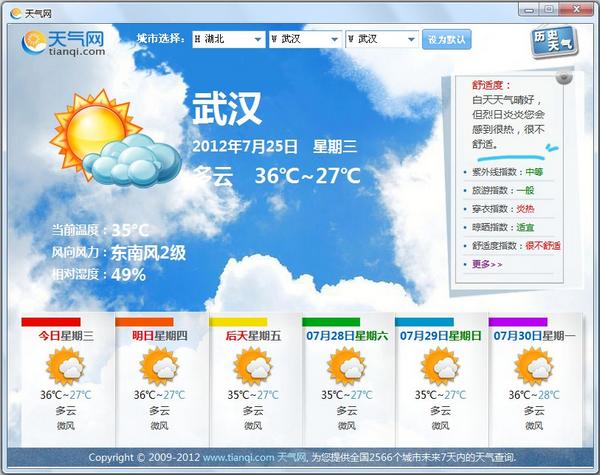Open the rightmost district dropdown showing 武汉
Image resolution: width=600 pixels, height=475 pixels.
381,40
